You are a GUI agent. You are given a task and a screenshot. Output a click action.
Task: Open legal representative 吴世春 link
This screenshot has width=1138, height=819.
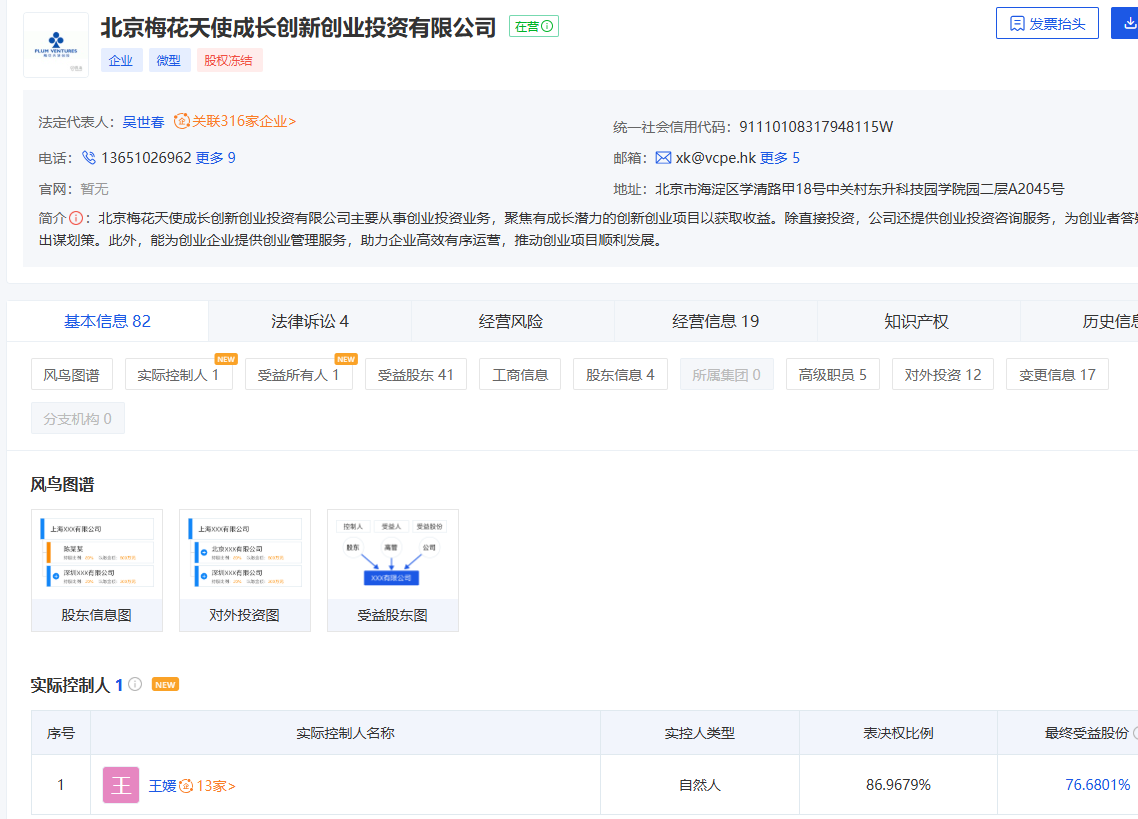[144, 122]
